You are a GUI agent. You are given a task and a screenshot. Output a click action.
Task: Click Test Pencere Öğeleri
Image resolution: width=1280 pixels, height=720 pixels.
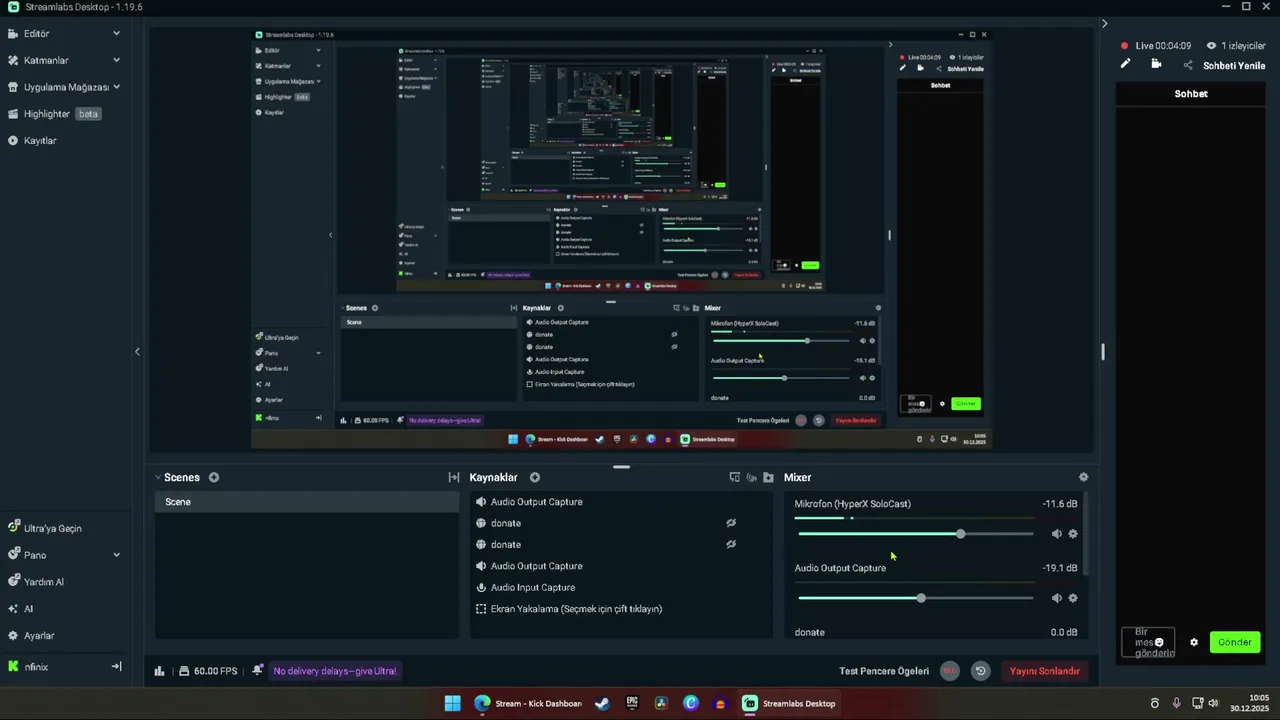click(x=884, y=671)
